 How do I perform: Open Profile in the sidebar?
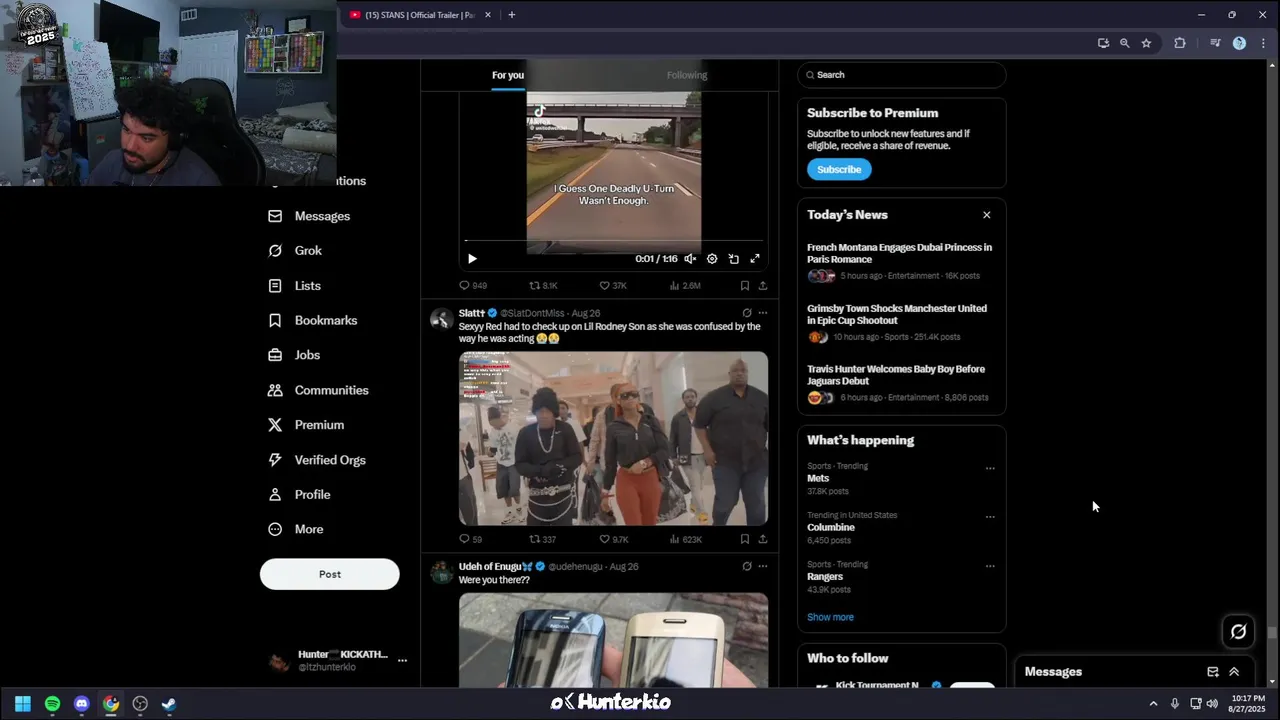click(x=299, y=495)
